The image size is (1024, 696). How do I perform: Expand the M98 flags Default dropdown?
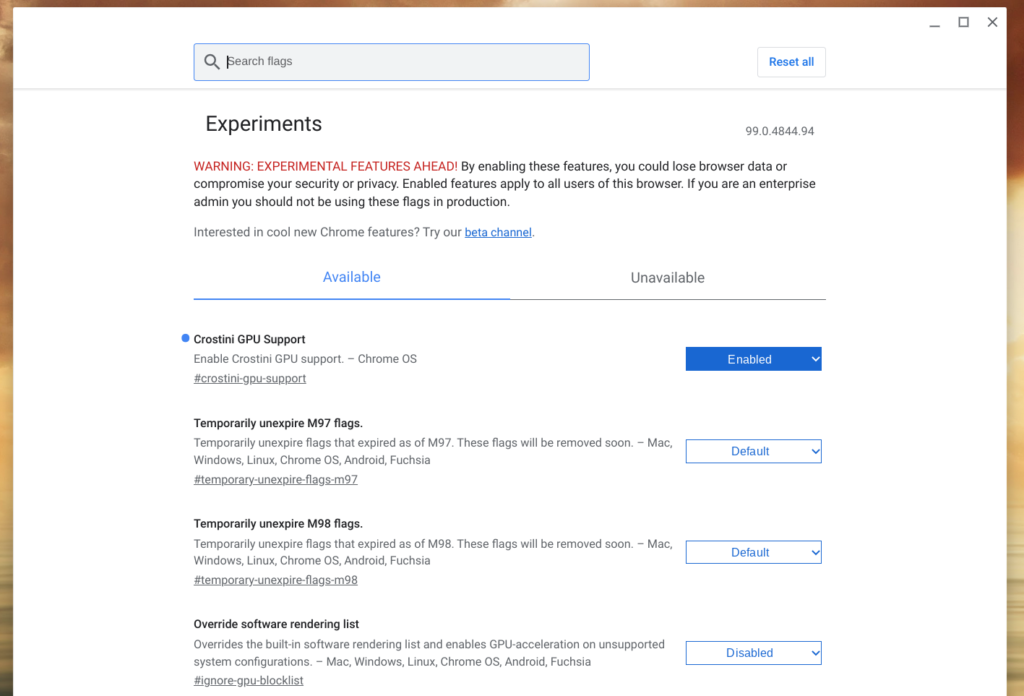pyautogui.click(x=753, y=552)
